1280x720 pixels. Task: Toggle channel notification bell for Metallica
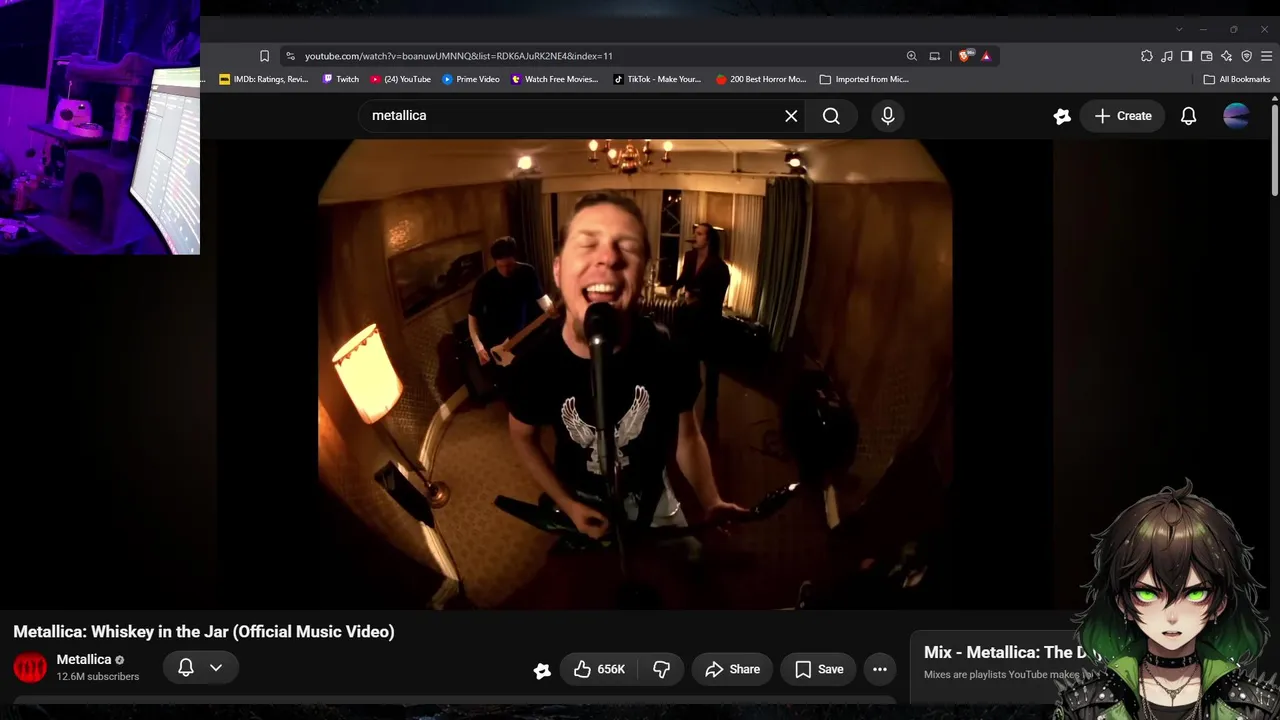click(x=186, y=668)
